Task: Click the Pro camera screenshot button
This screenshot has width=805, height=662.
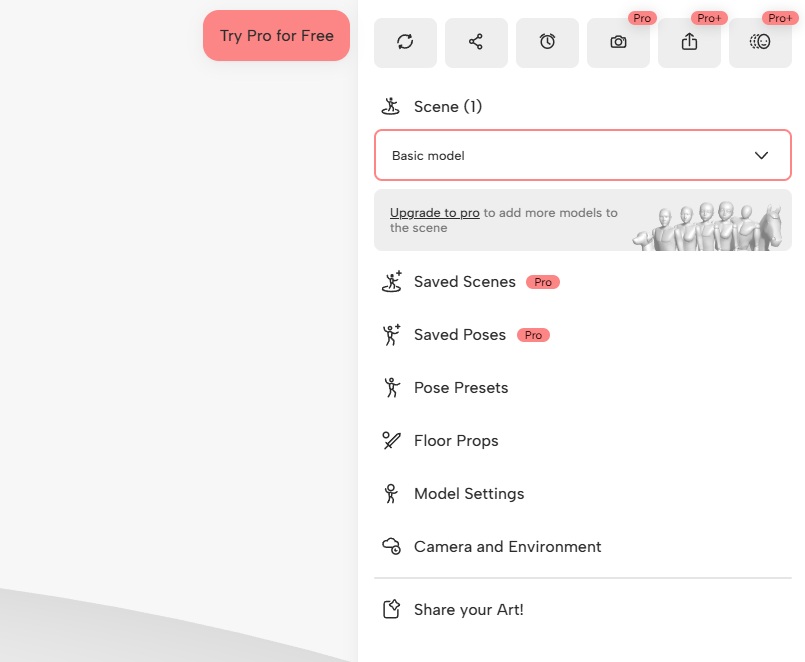Action: [x=618, y=42]
